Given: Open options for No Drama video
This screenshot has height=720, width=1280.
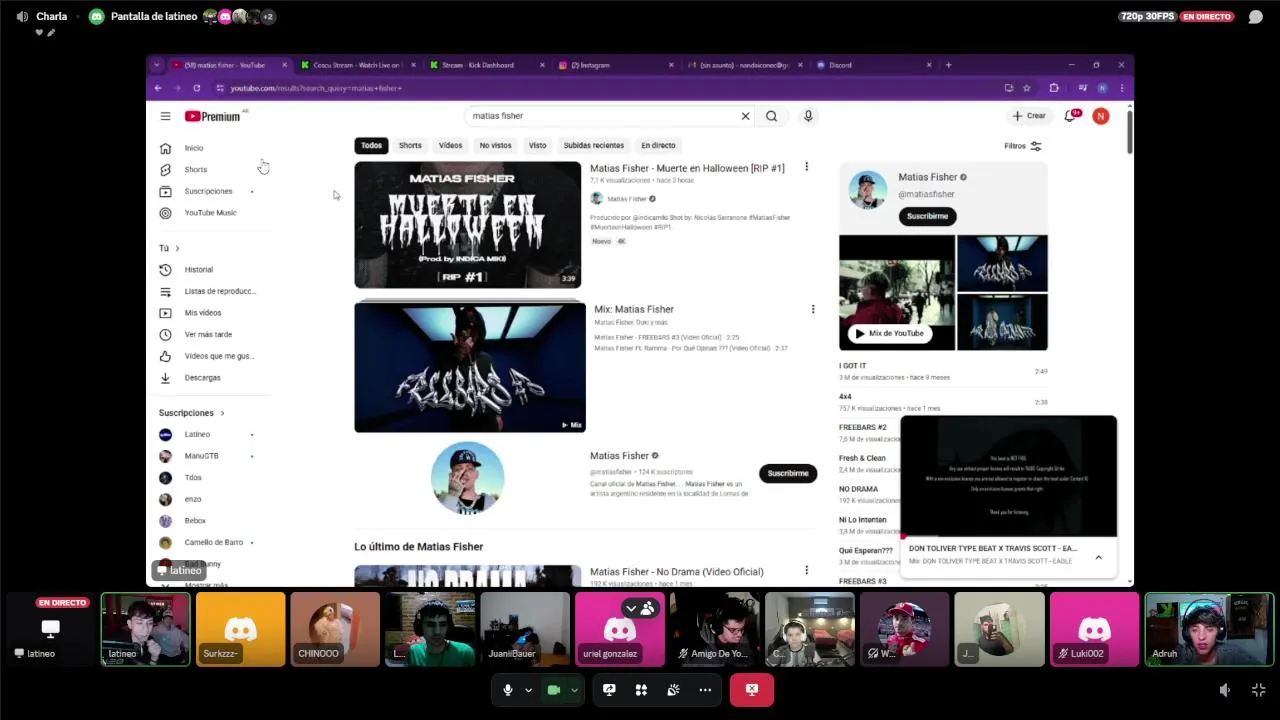Looking at the screenshot, I should (806, 570).
